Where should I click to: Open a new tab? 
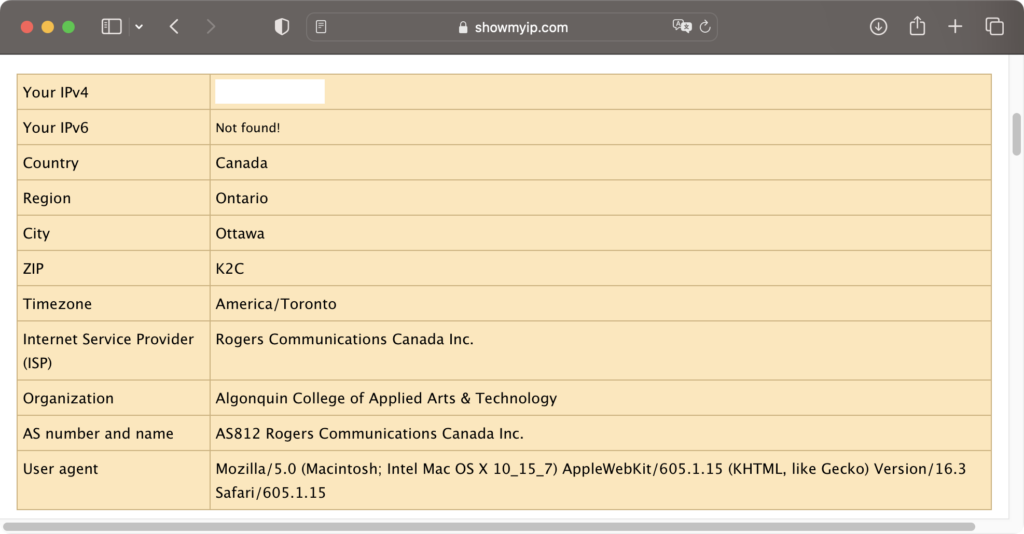coord(955,27)
